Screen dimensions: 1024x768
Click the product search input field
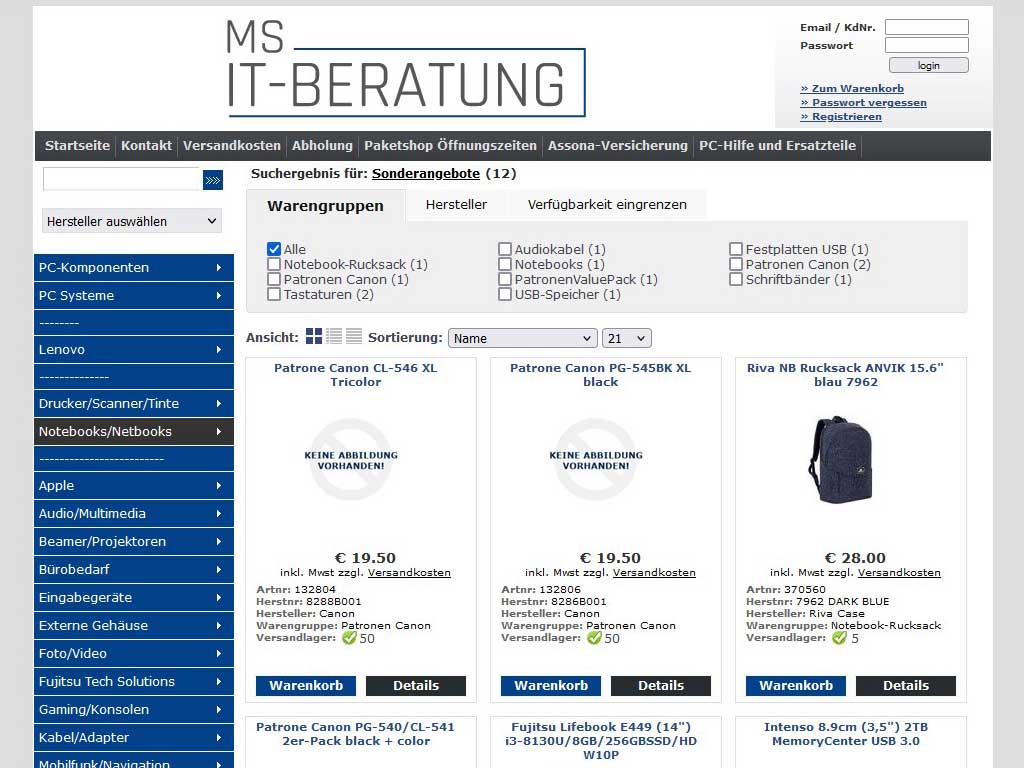pyautogui.click(x=121, y=179)
